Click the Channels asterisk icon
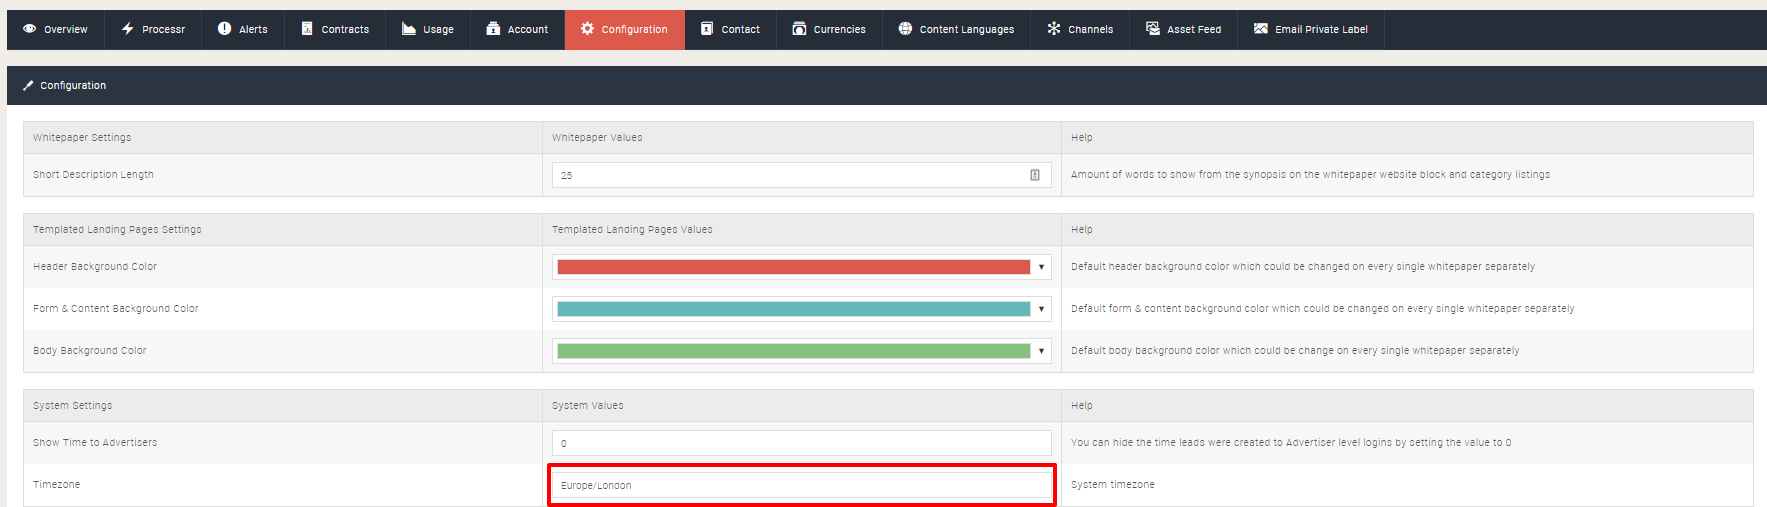Image resolution: width=1767 pixels, height=507 pixels. [1054, 29]
